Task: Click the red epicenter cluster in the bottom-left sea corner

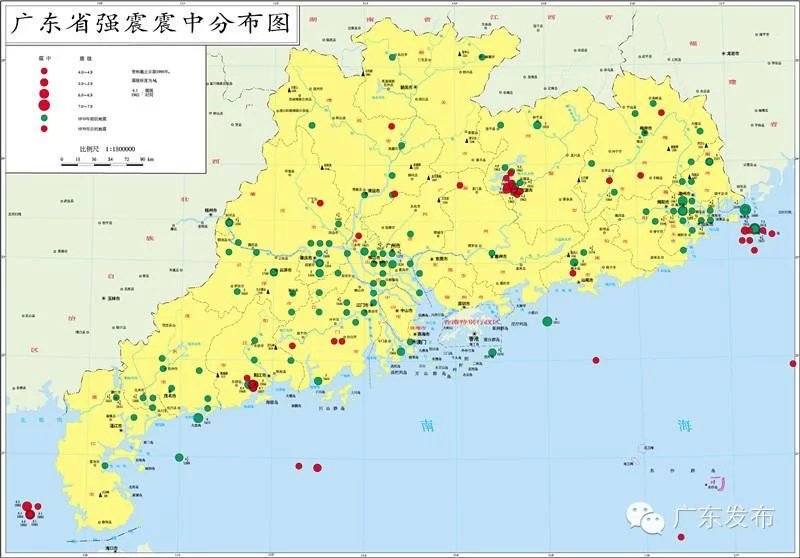Action: point(30,510)
